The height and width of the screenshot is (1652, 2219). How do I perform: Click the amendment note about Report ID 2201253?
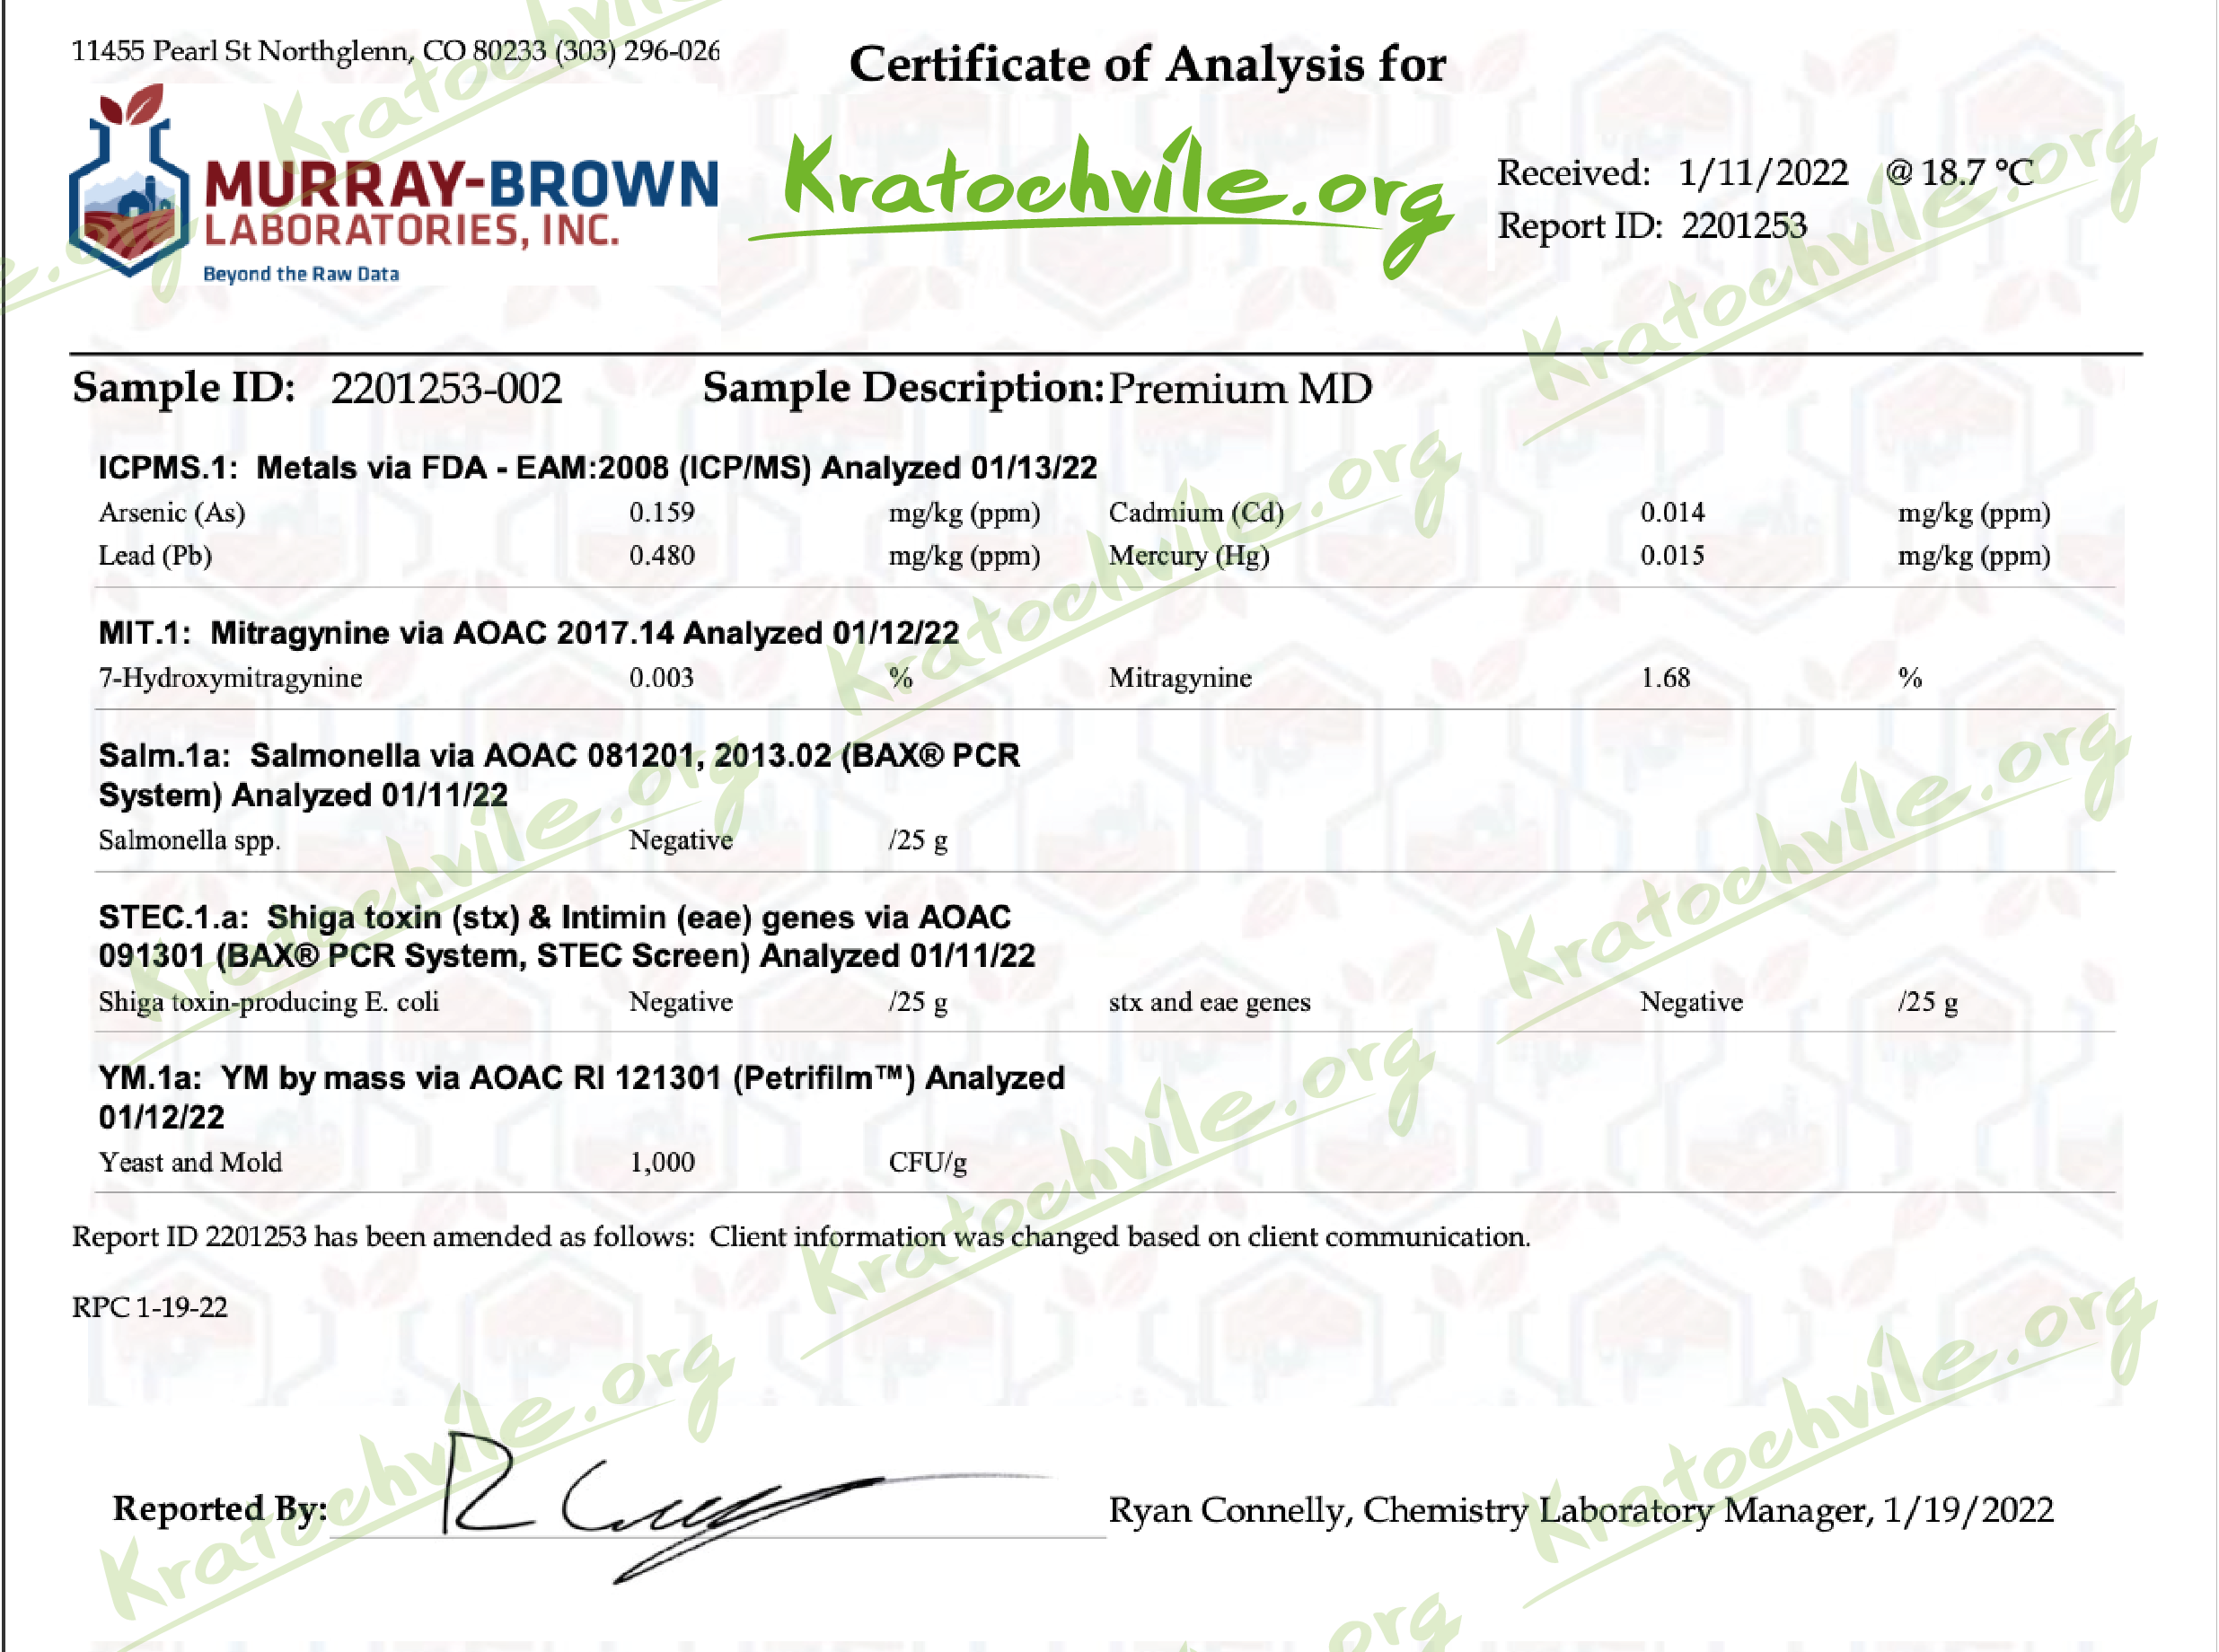(801, 1238)
